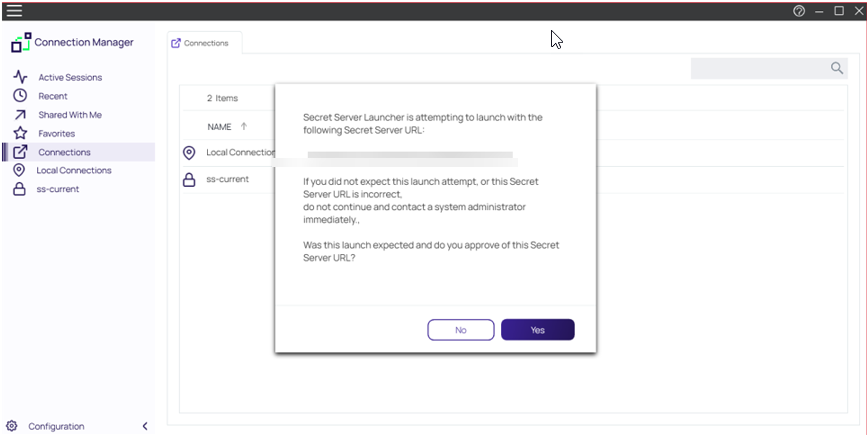Open the hamburger menu in title bar
The width and height of the screenshot is (867, 438).
(x=14, y=11)
